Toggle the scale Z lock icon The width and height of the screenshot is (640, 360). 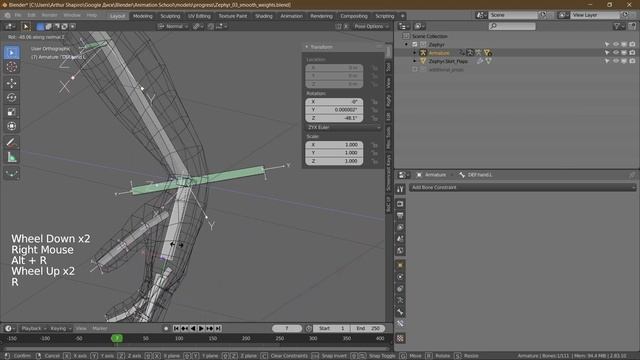tap(374, 161)
